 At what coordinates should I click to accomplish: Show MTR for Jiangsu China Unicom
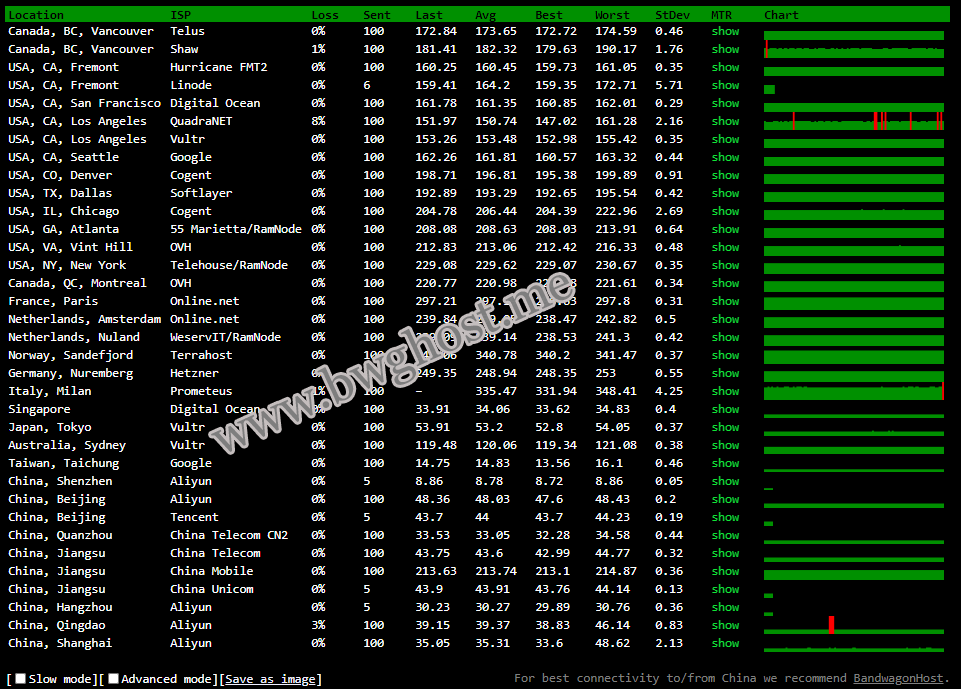[x=725, y=590]
